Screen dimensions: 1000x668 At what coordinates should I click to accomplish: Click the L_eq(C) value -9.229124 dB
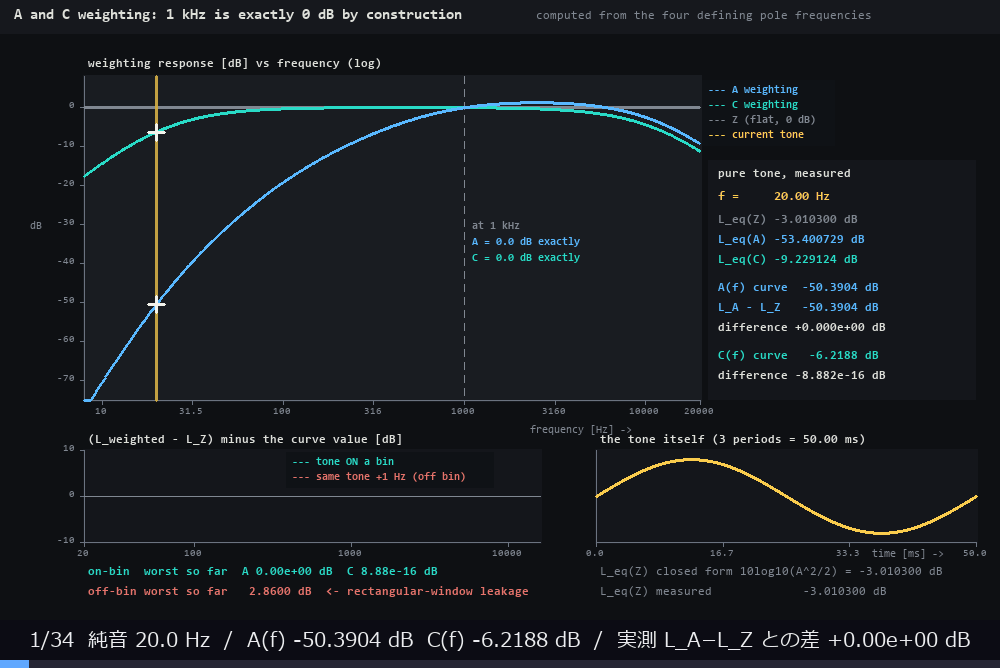[816, 259]
